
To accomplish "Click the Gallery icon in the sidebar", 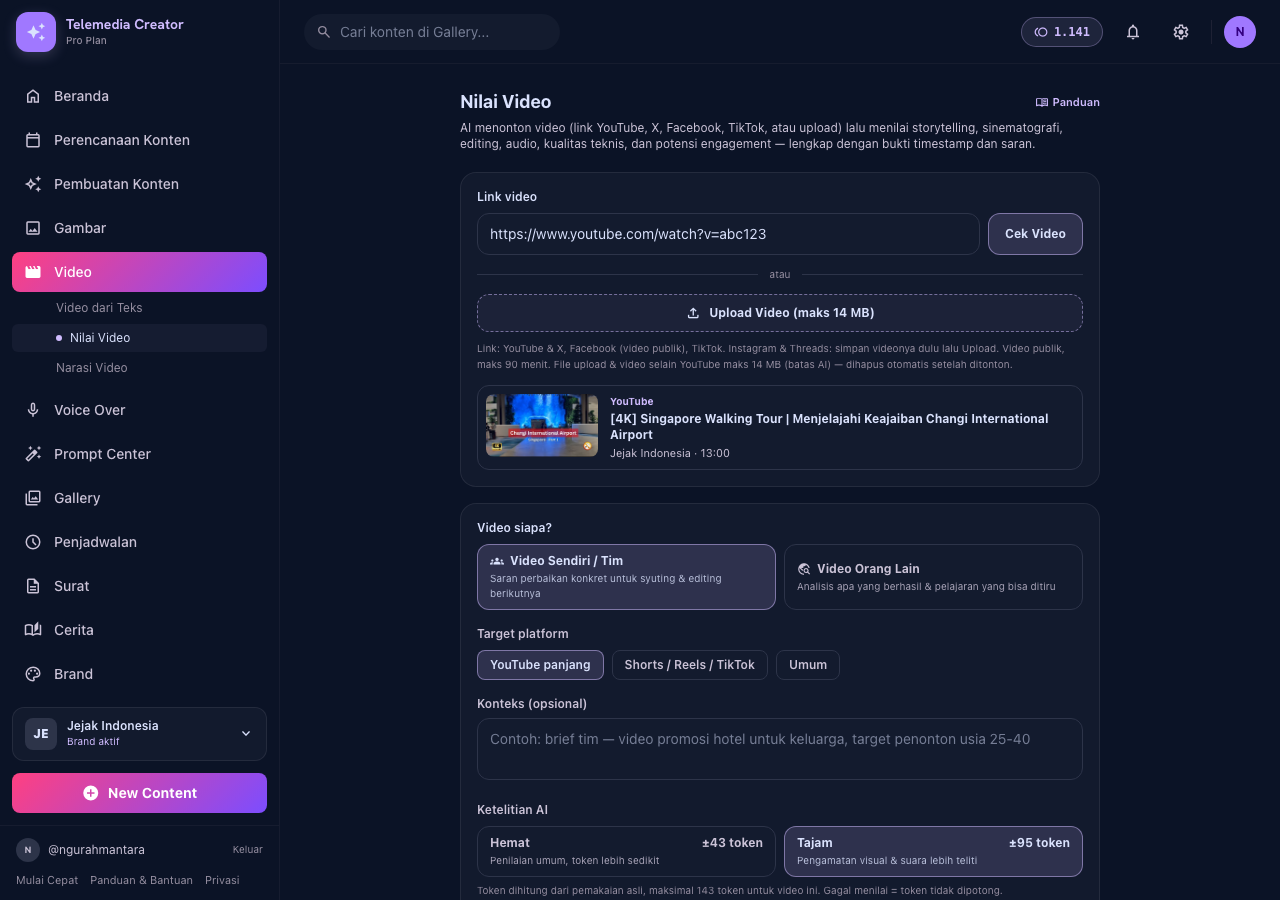I will pyautogui.click(x=33, y=498).
